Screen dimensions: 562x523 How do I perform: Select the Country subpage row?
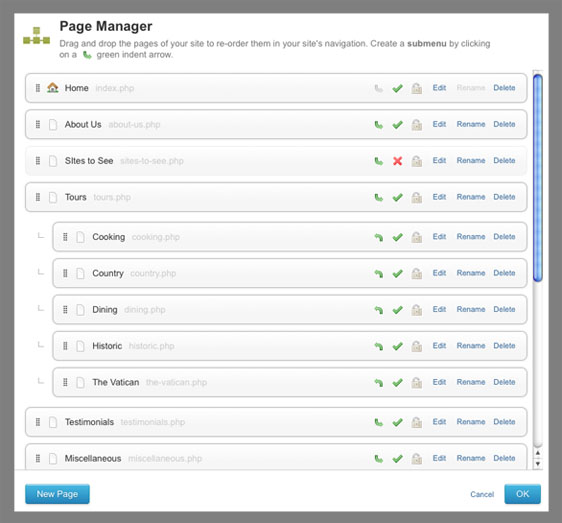pyautogui.click(x=290, y=273)
